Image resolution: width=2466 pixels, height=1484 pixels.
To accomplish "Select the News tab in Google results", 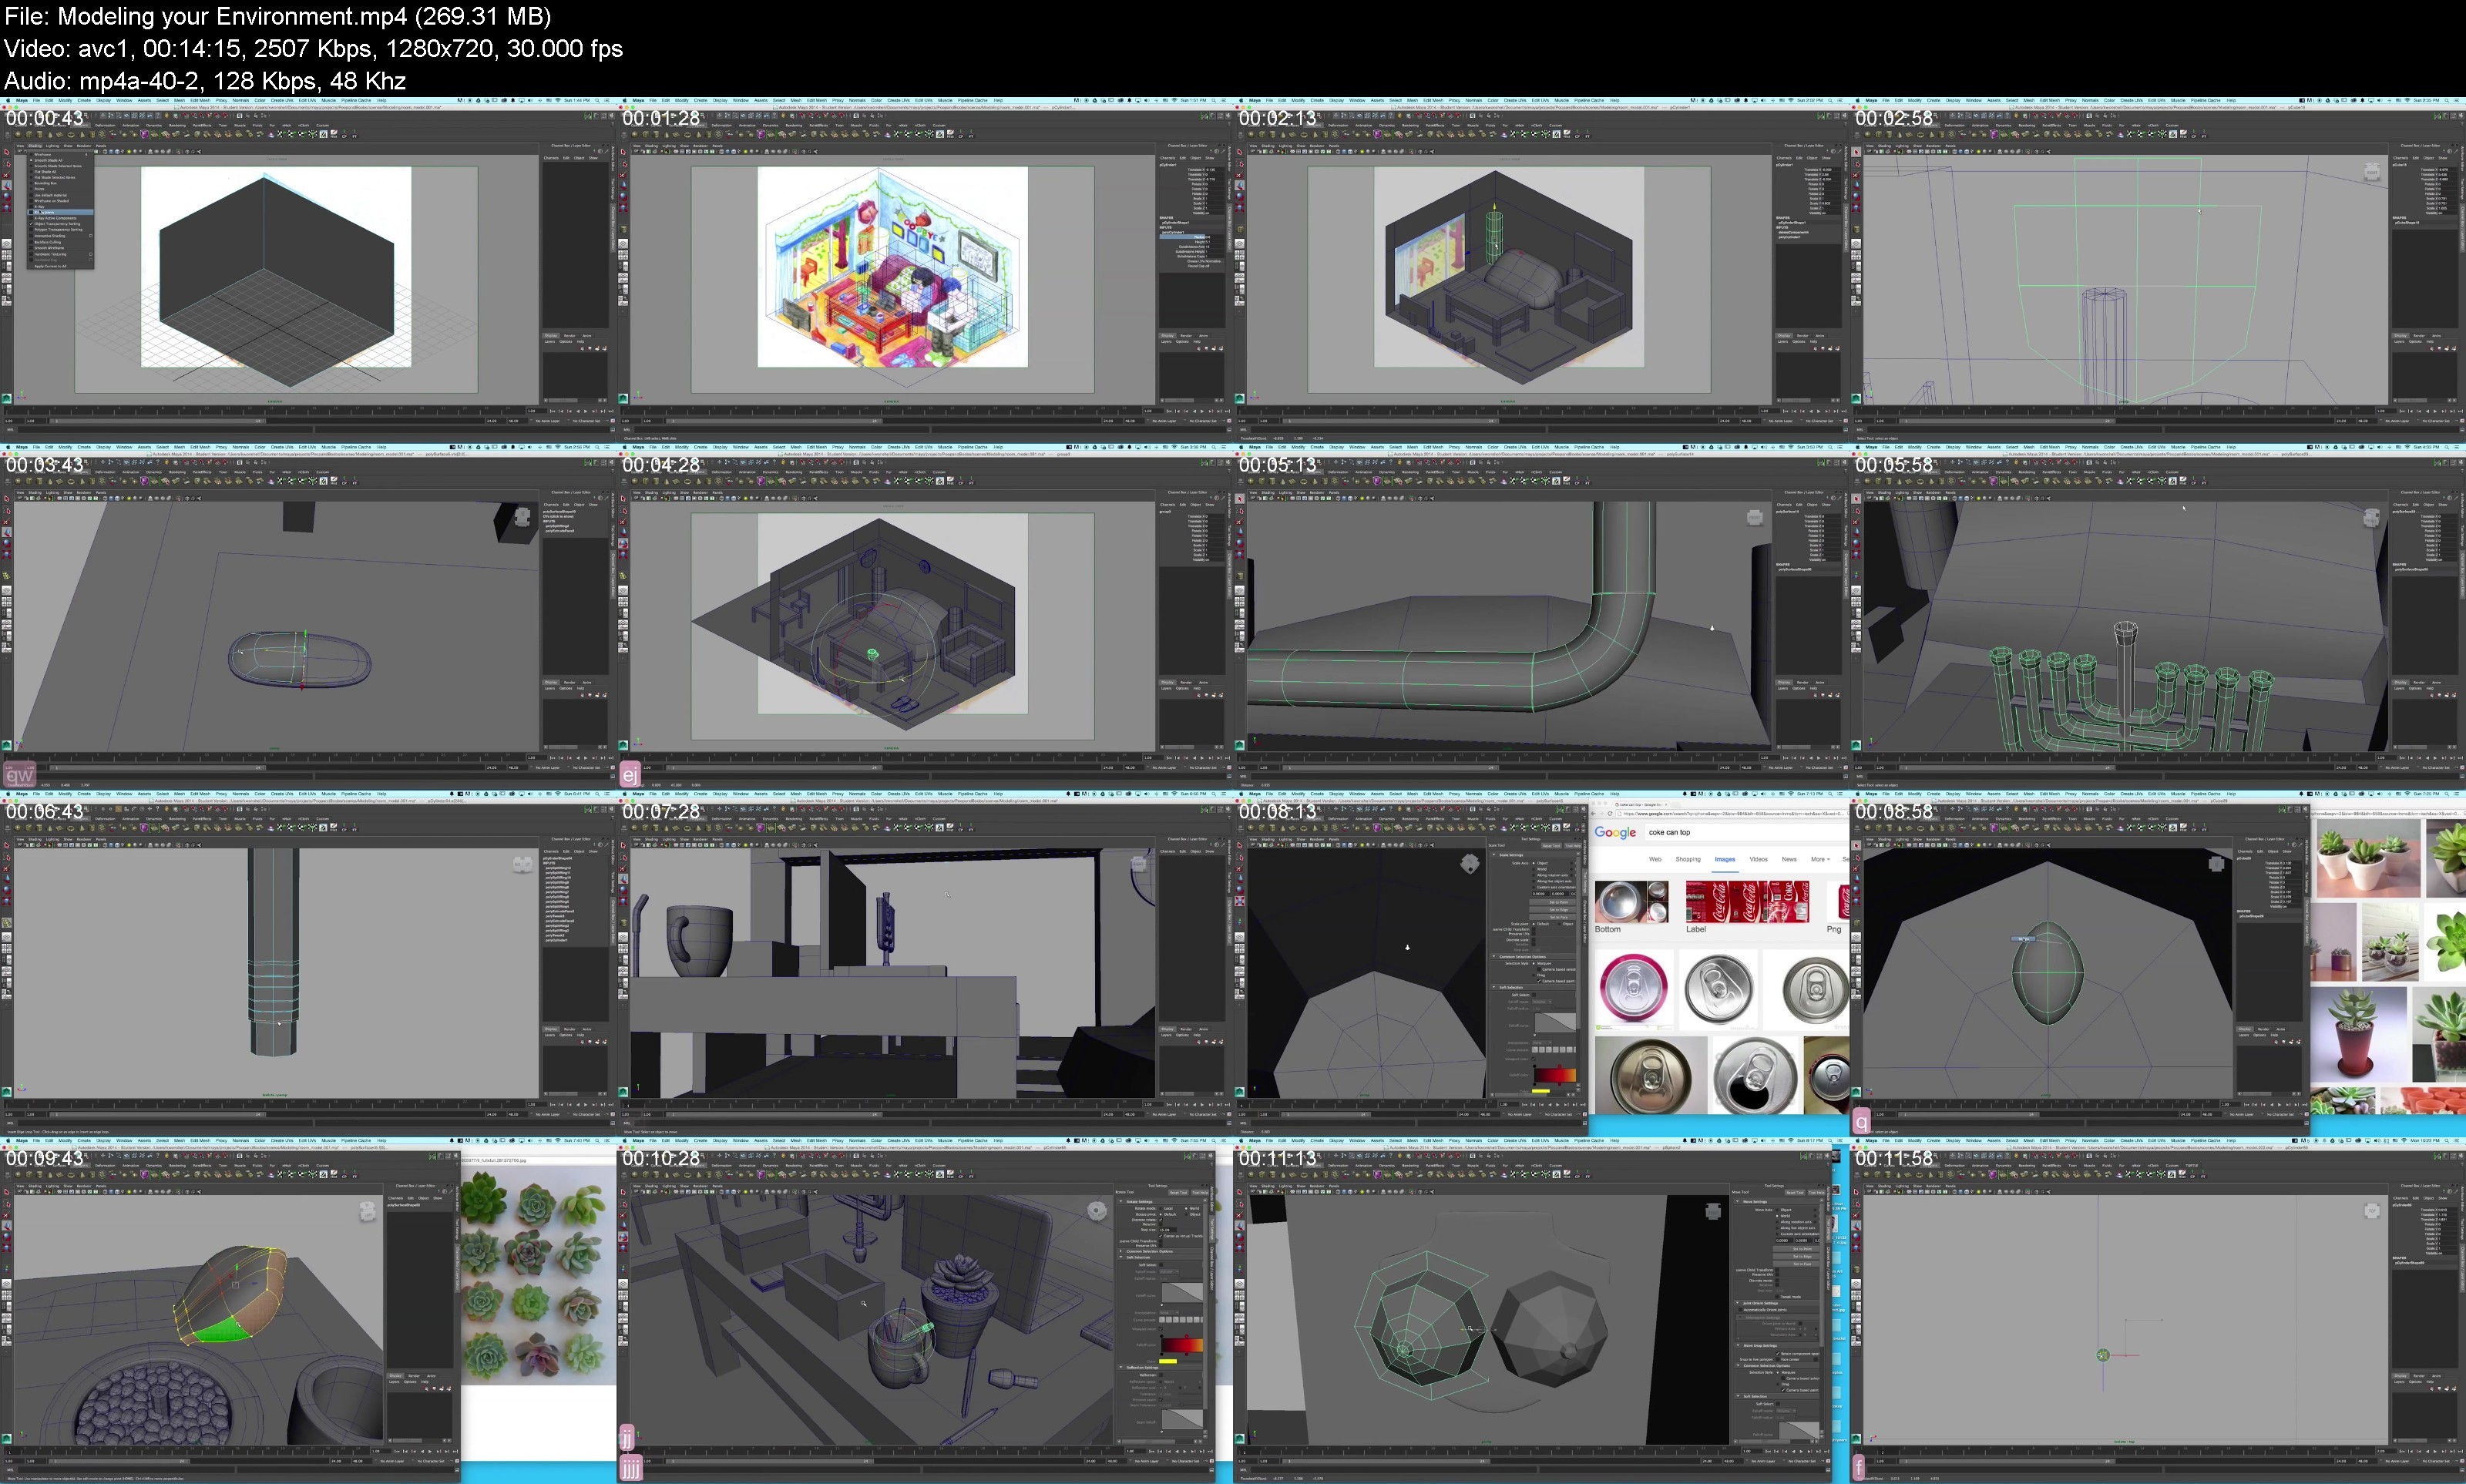I will pos(1789,859).
